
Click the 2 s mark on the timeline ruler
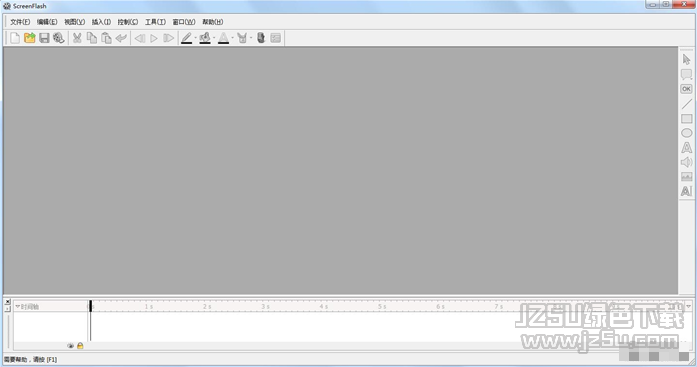click(207, 307)
